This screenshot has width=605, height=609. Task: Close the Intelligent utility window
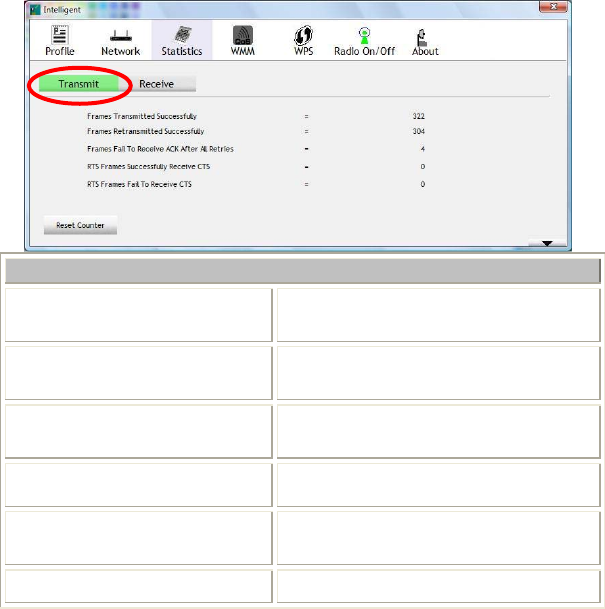[x=553, y=7]
